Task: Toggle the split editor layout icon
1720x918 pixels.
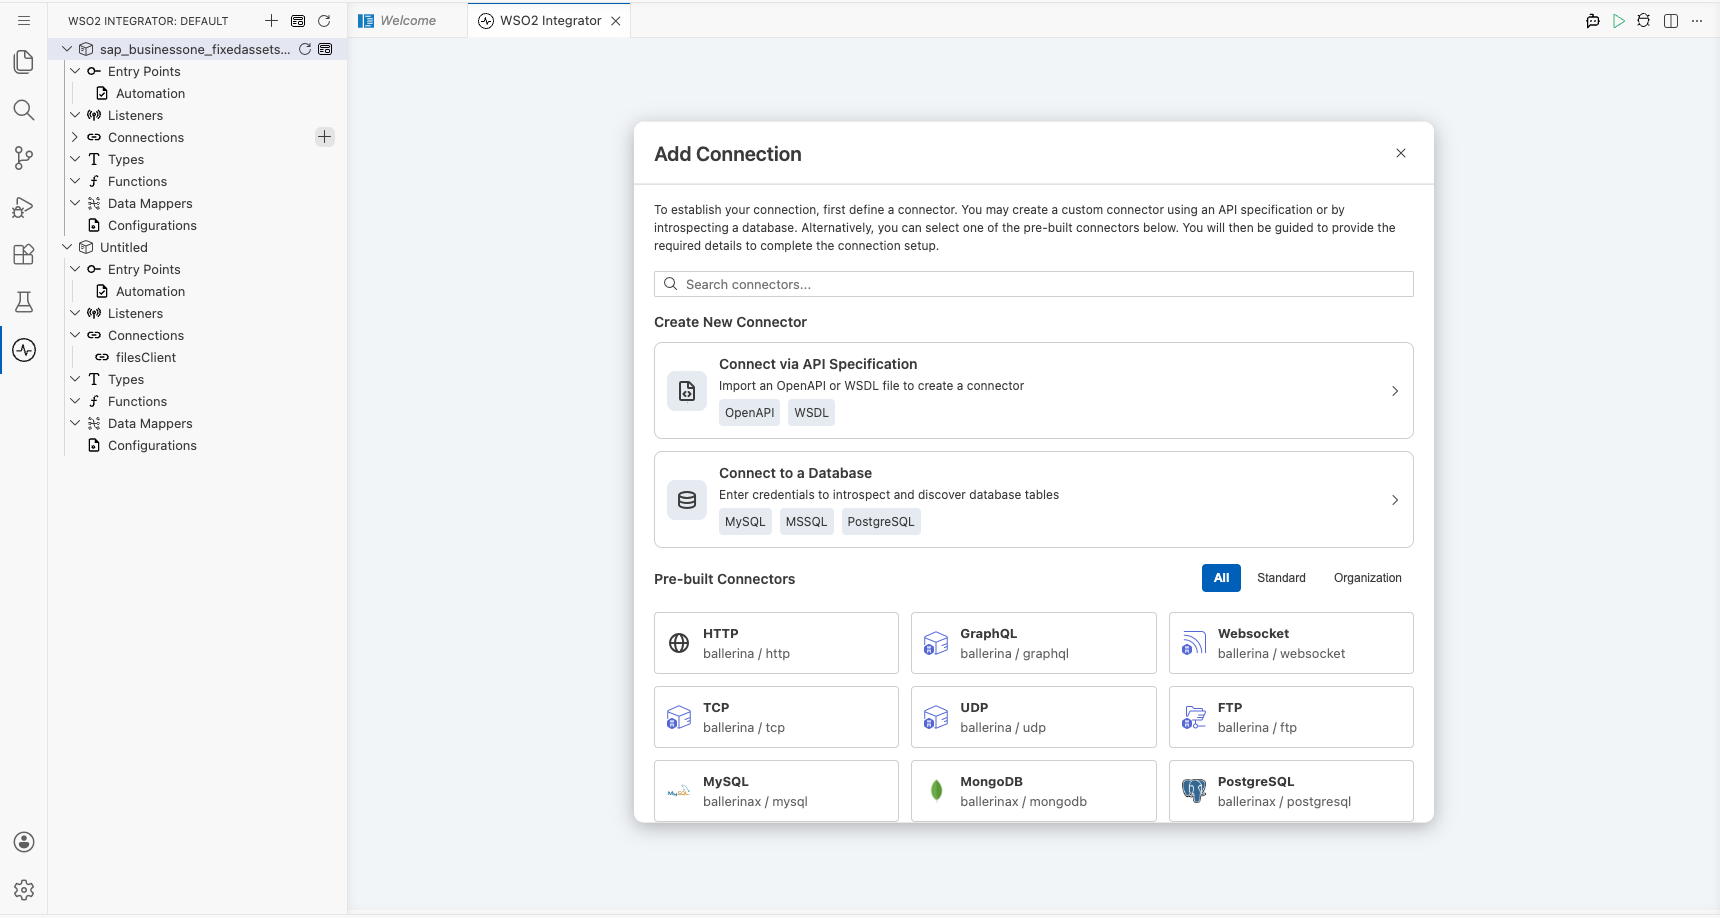Action: point(1671,21)
